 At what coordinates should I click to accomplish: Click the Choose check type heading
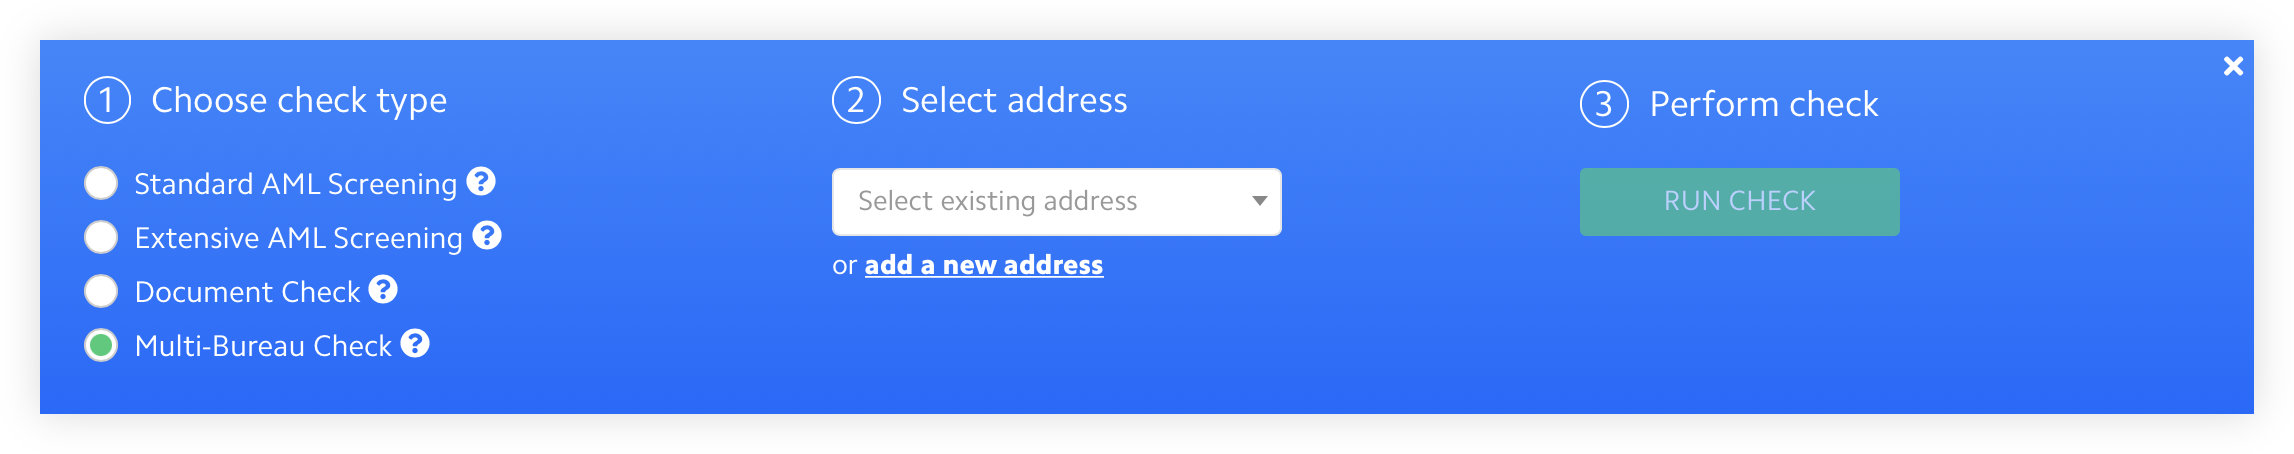(299, 101)
